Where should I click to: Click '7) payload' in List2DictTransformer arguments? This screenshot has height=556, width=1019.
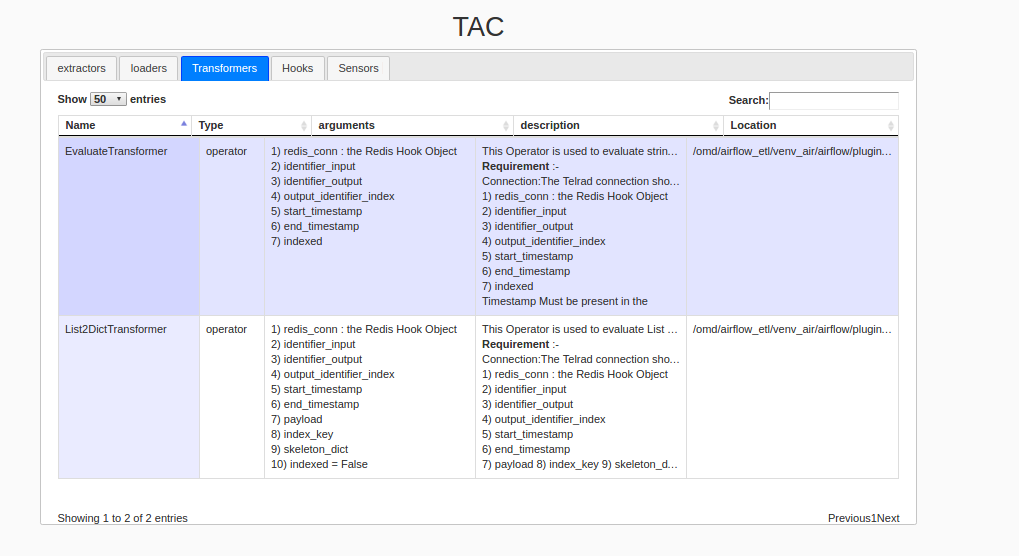296,420
